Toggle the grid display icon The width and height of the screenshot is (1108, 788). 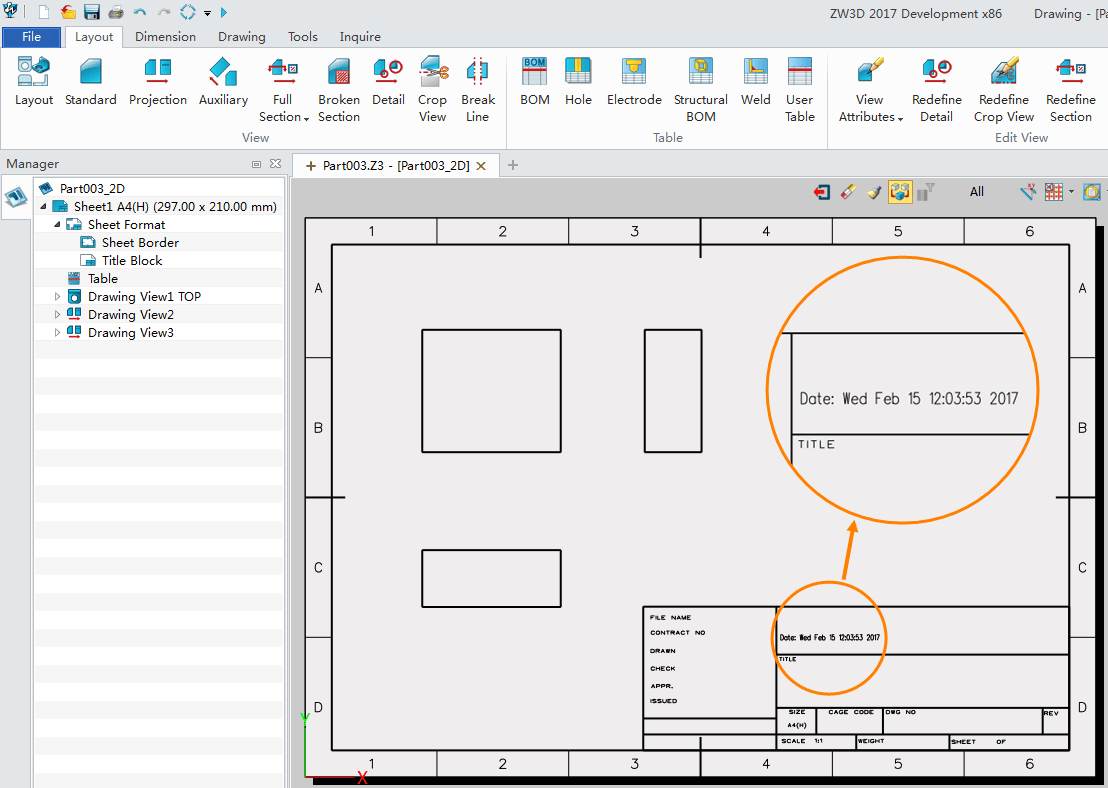coord(1054,192)
